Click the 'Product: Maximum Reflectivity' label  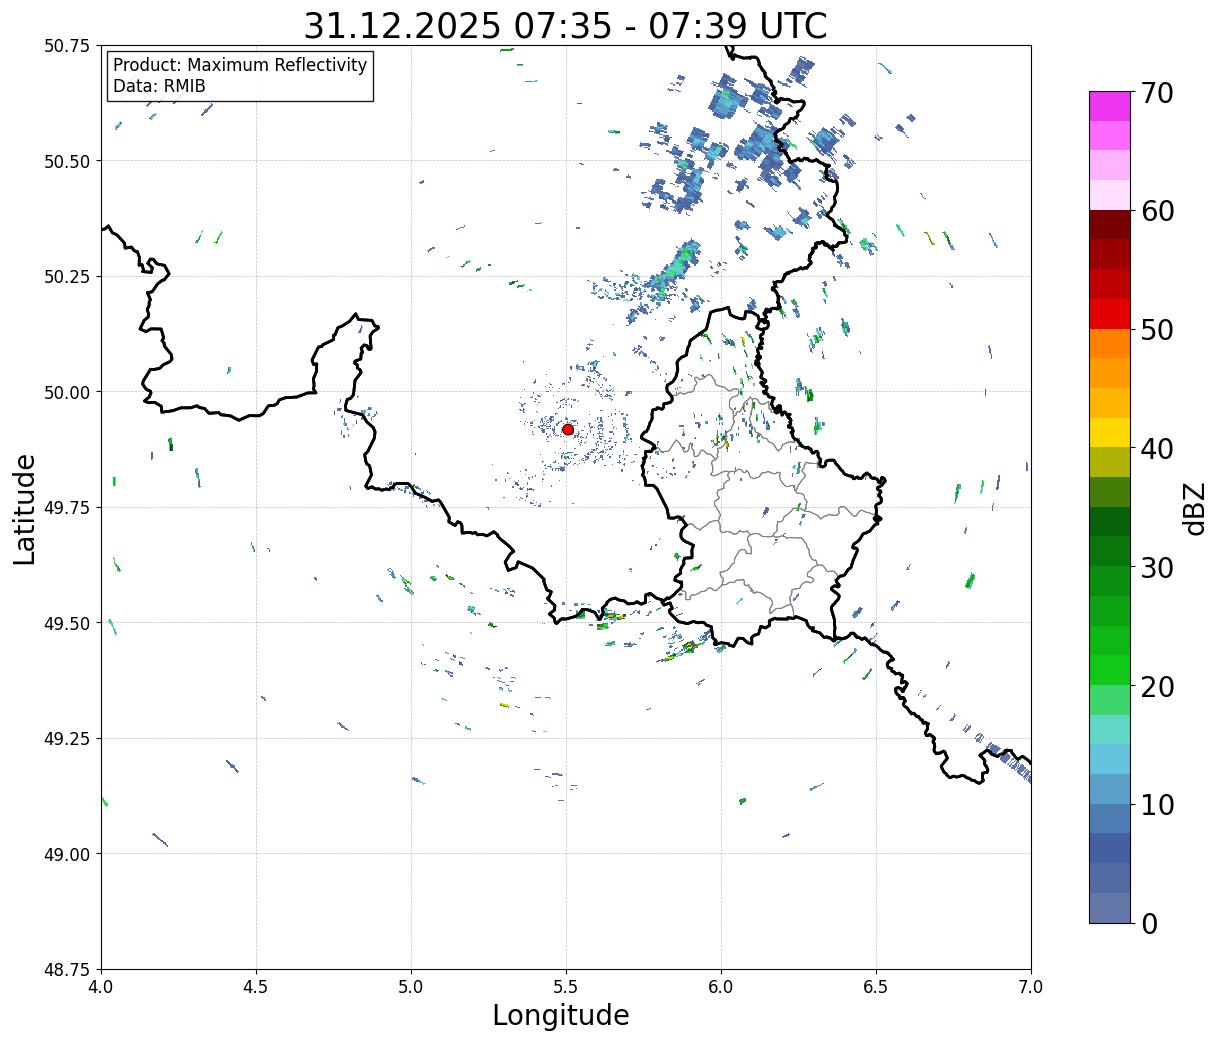pos(240,65)
